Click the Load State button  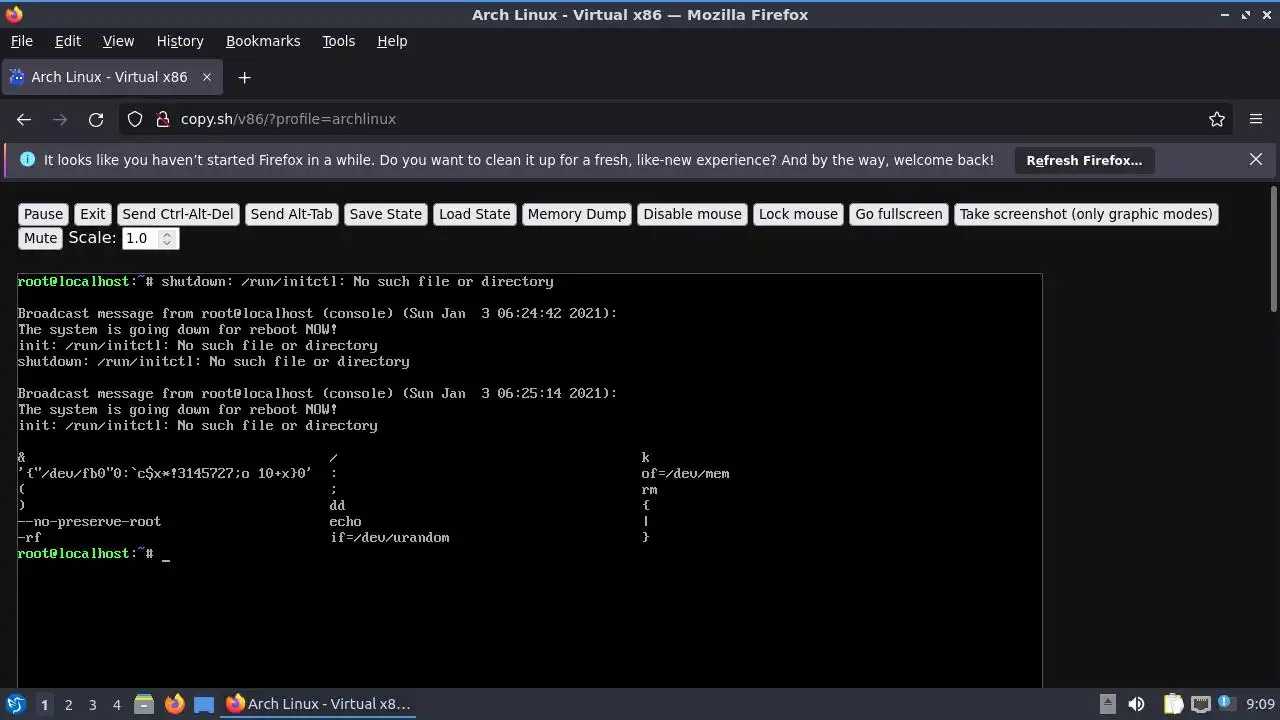click(x=475, y=214)
